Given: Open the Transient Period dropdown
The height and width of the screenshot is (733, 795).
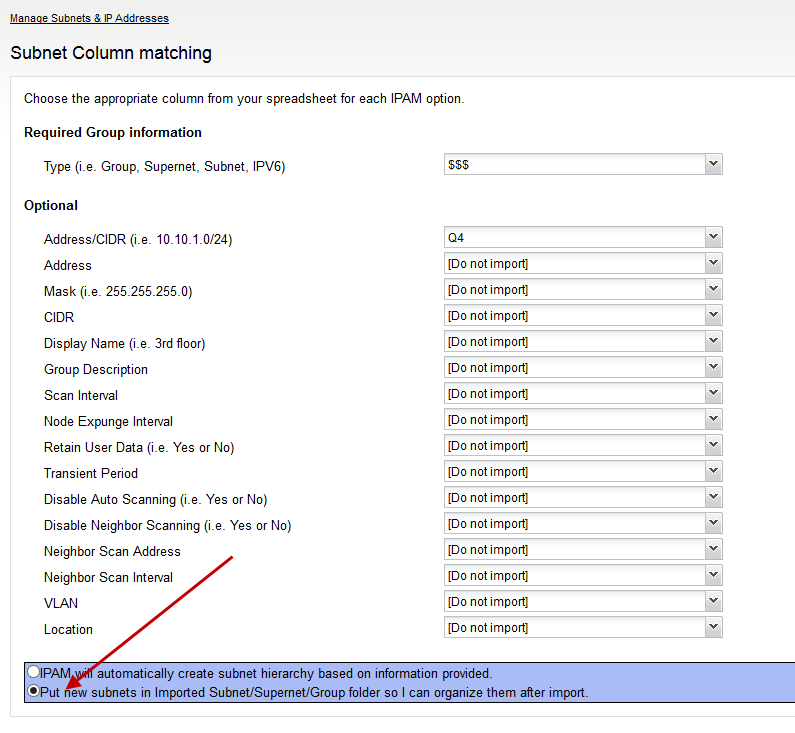Looking at the screenshot, I should pos(583,472).
